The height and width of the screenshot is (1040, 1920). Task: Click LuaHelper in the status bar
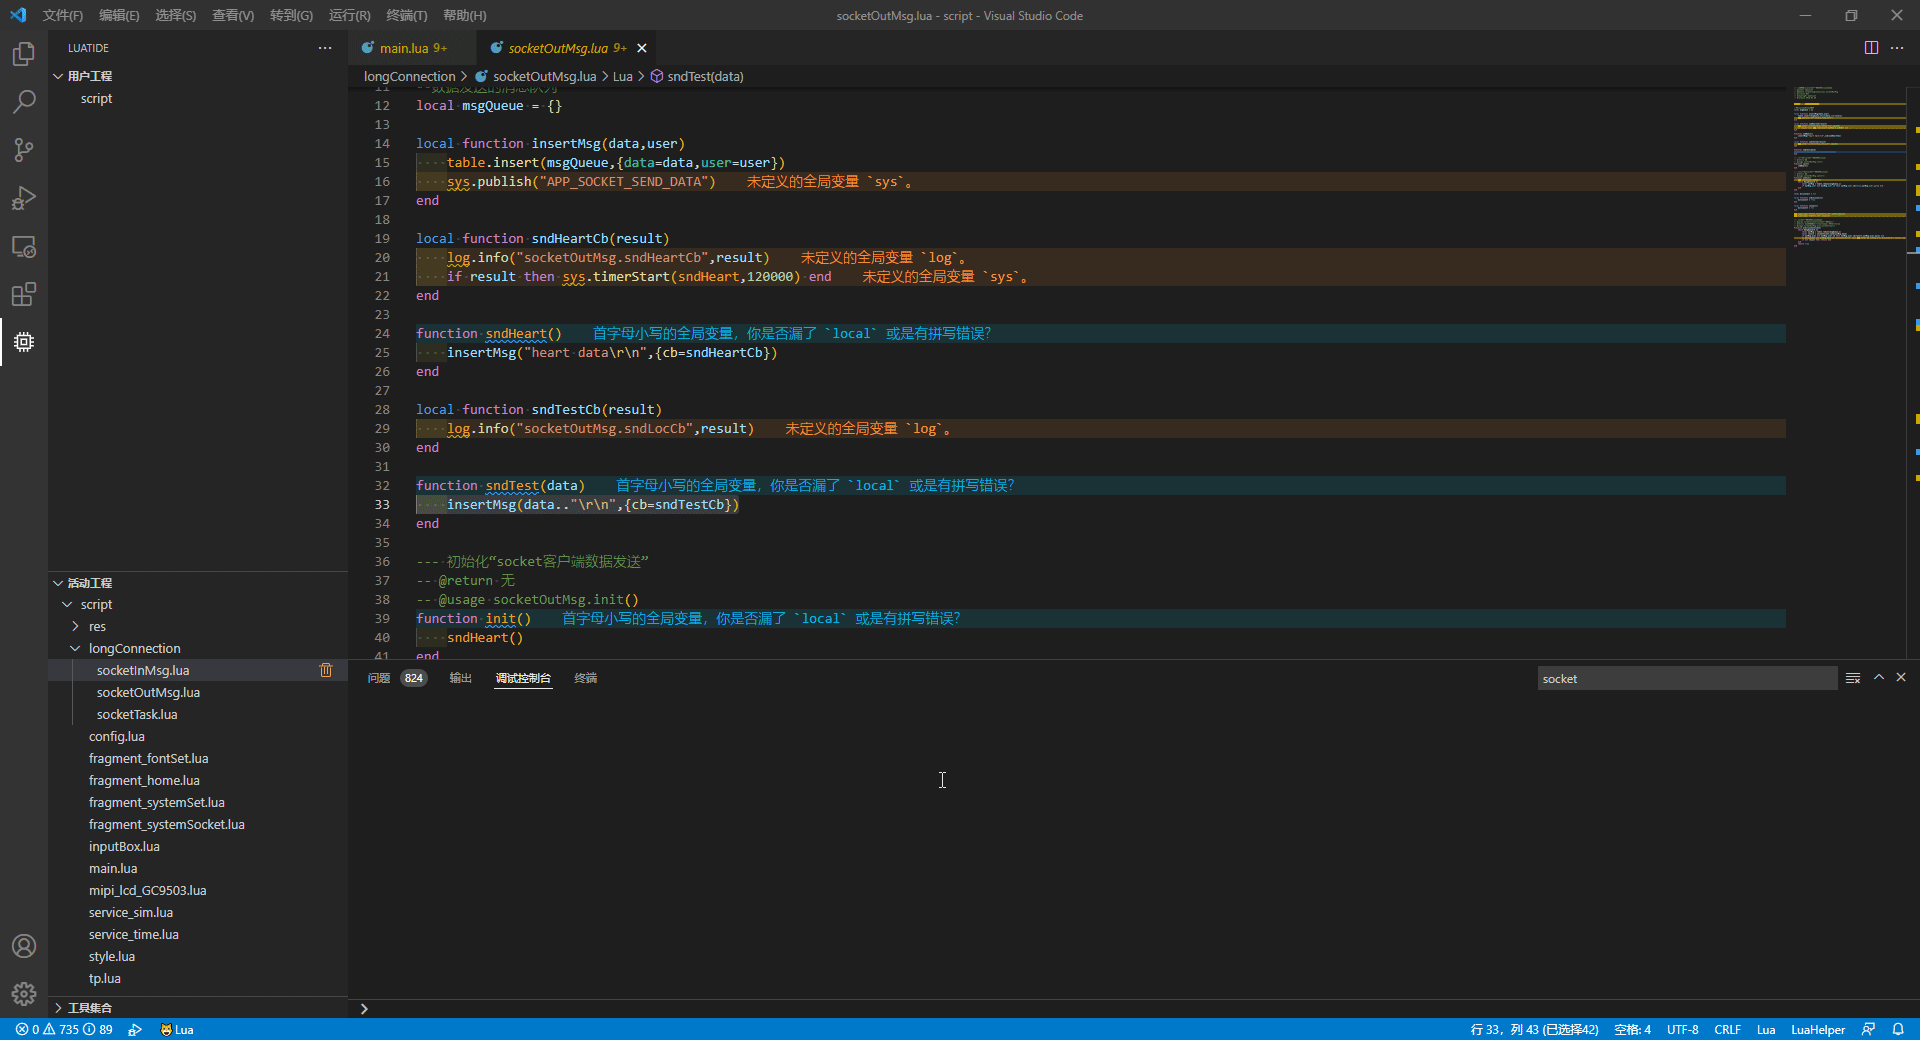(1818, 1029)
